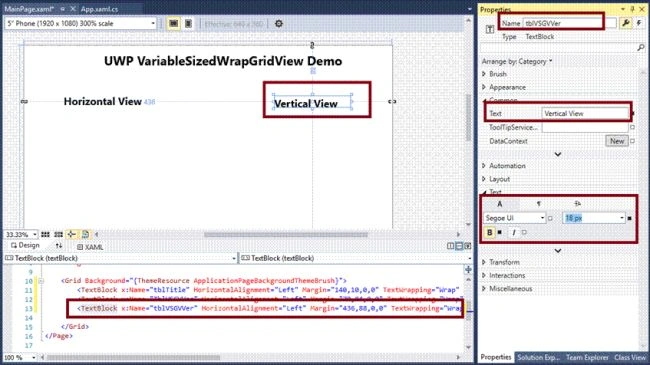Image resolution: width=650 pixels, height=365 pixels.
Task: Collapse the split pane
Action: (x=468, y=246)
